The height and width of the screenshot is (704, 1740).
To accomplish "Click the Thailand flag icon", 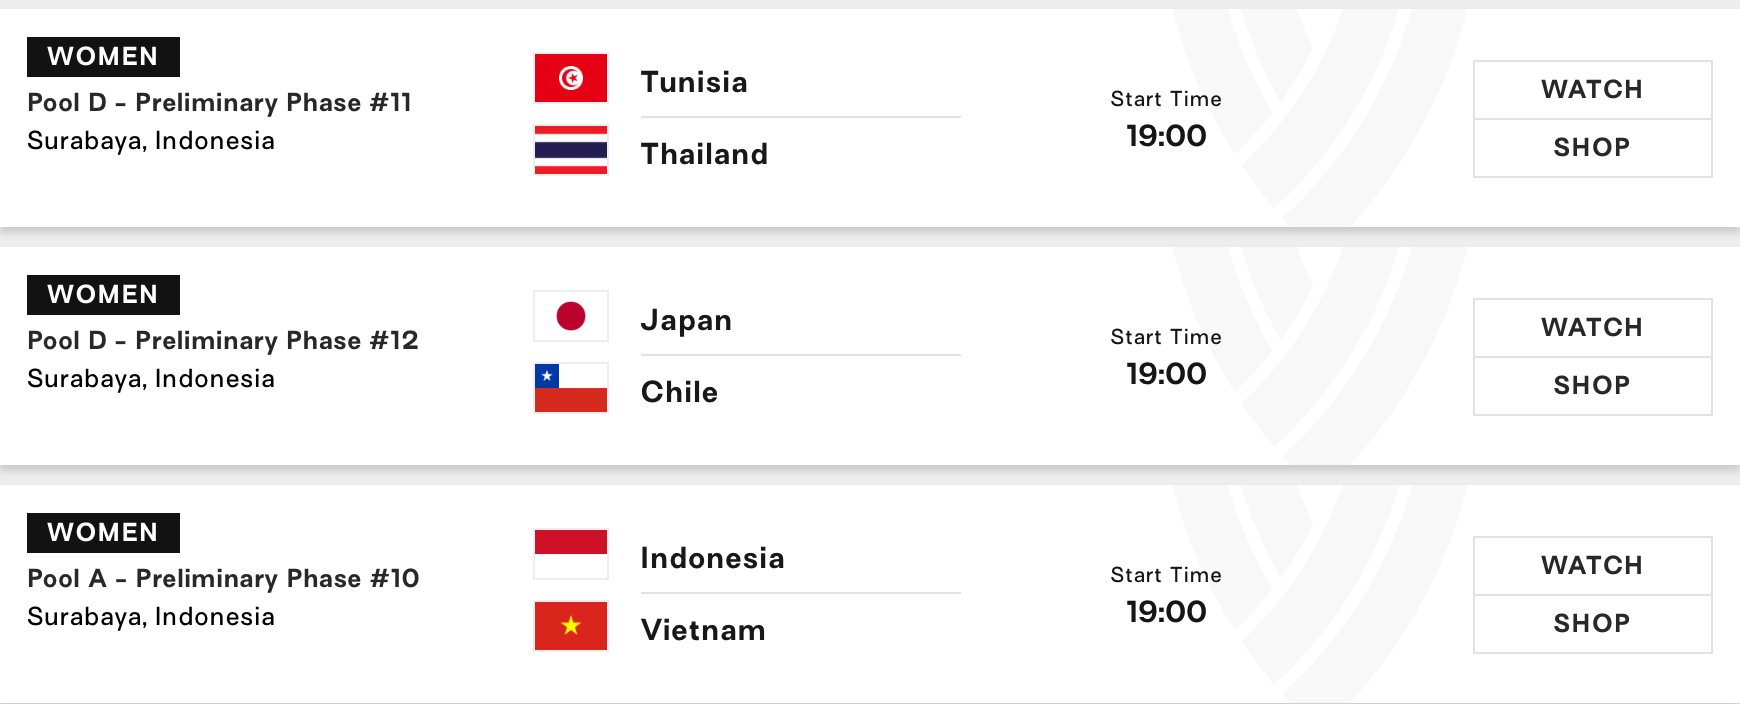I will [x=571, y=150].
